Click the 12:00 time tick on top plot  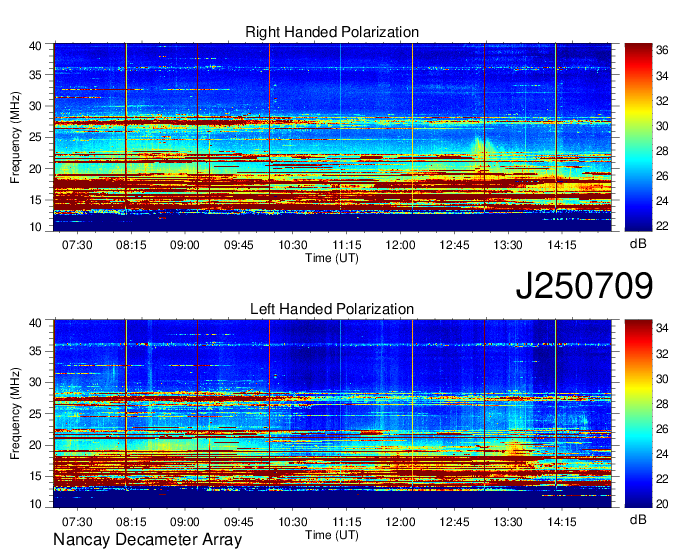[400, 245]
